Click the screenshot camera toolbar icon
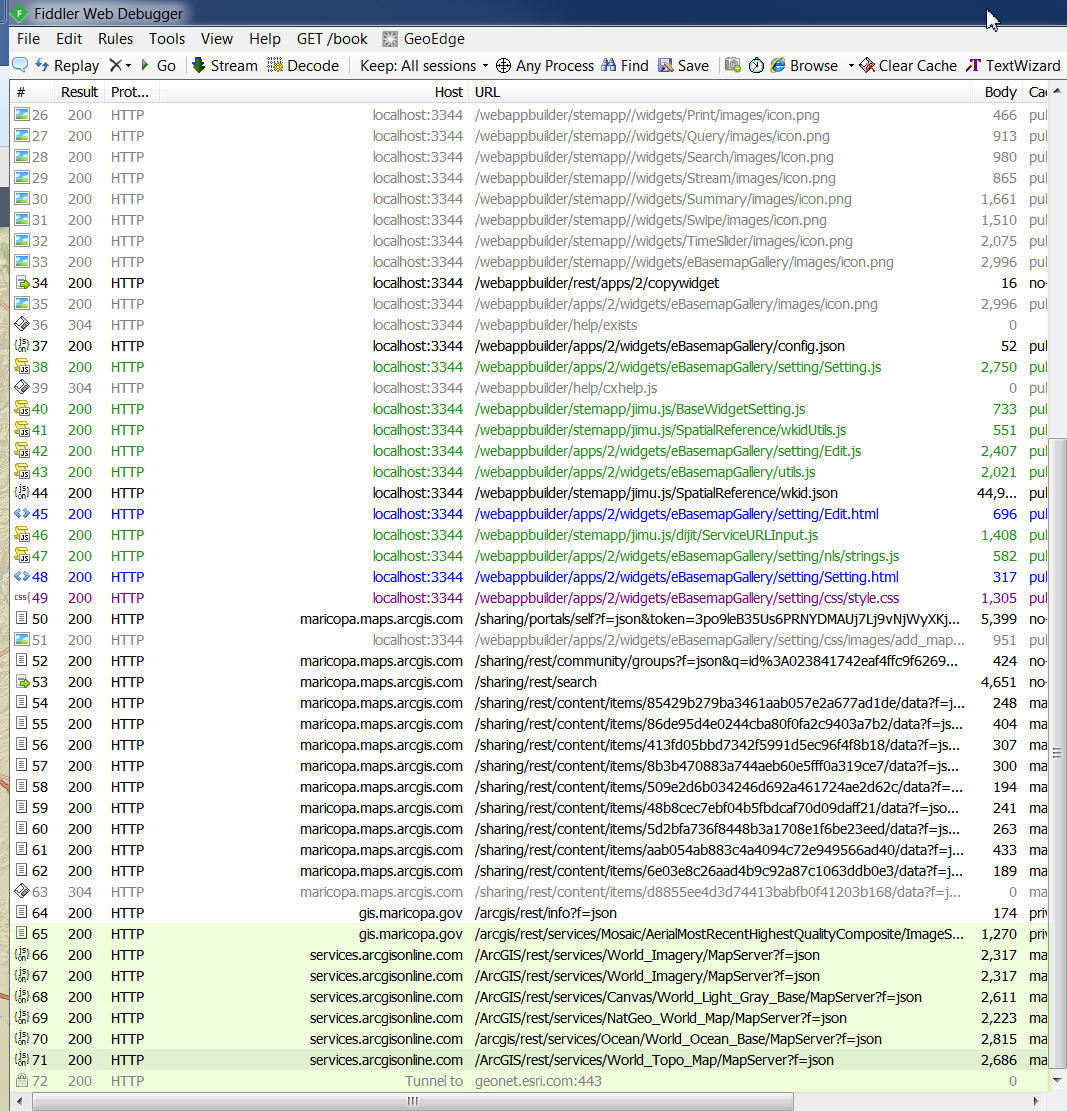Image resolution: width=1067 pixels, height=1111 pixels. click(733, 65)
